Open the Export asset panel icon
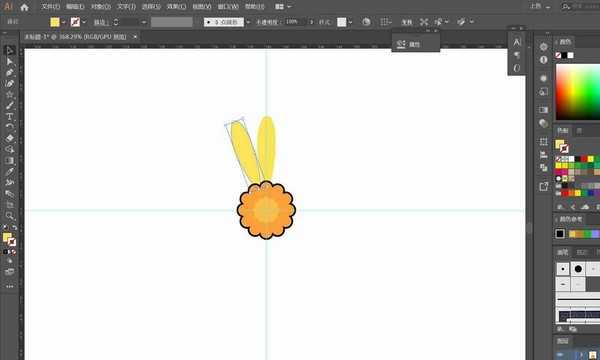600x360 pixels. (x=543, y=187)
